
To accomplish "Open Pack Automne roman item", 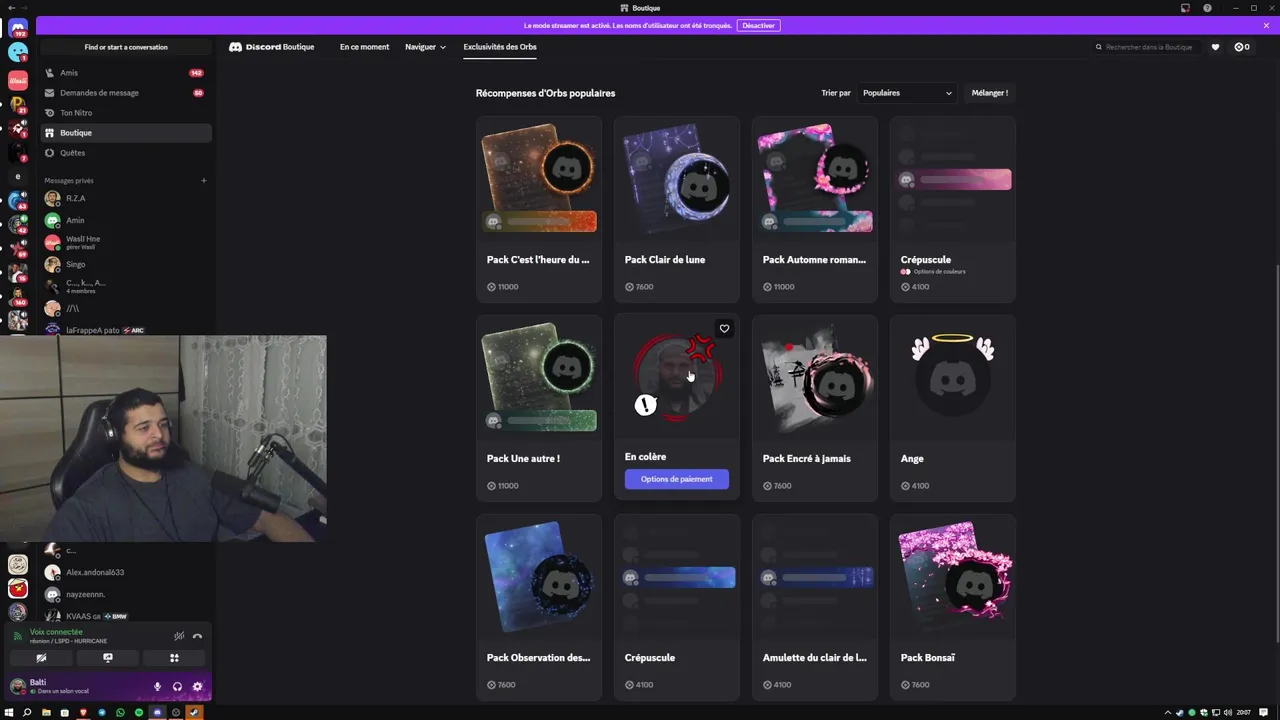I will 815,209.
